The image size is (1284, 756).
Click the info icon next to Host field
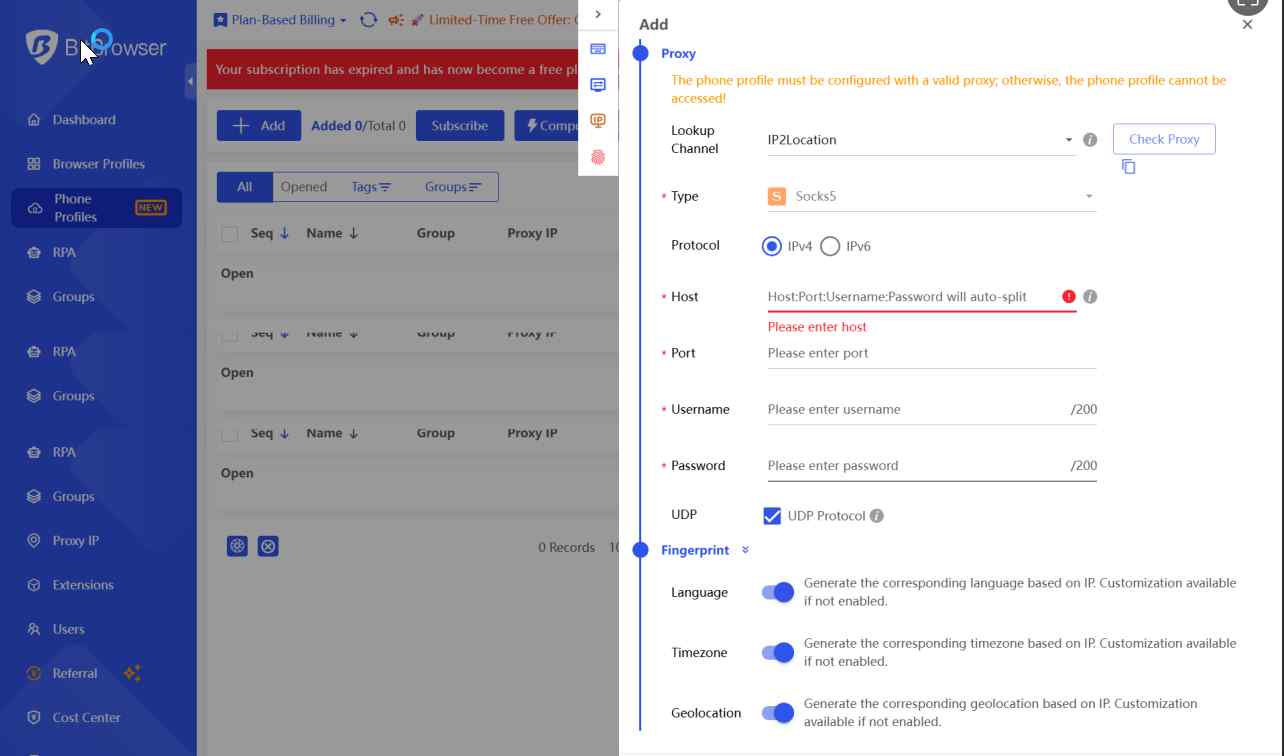[1090, 297]
